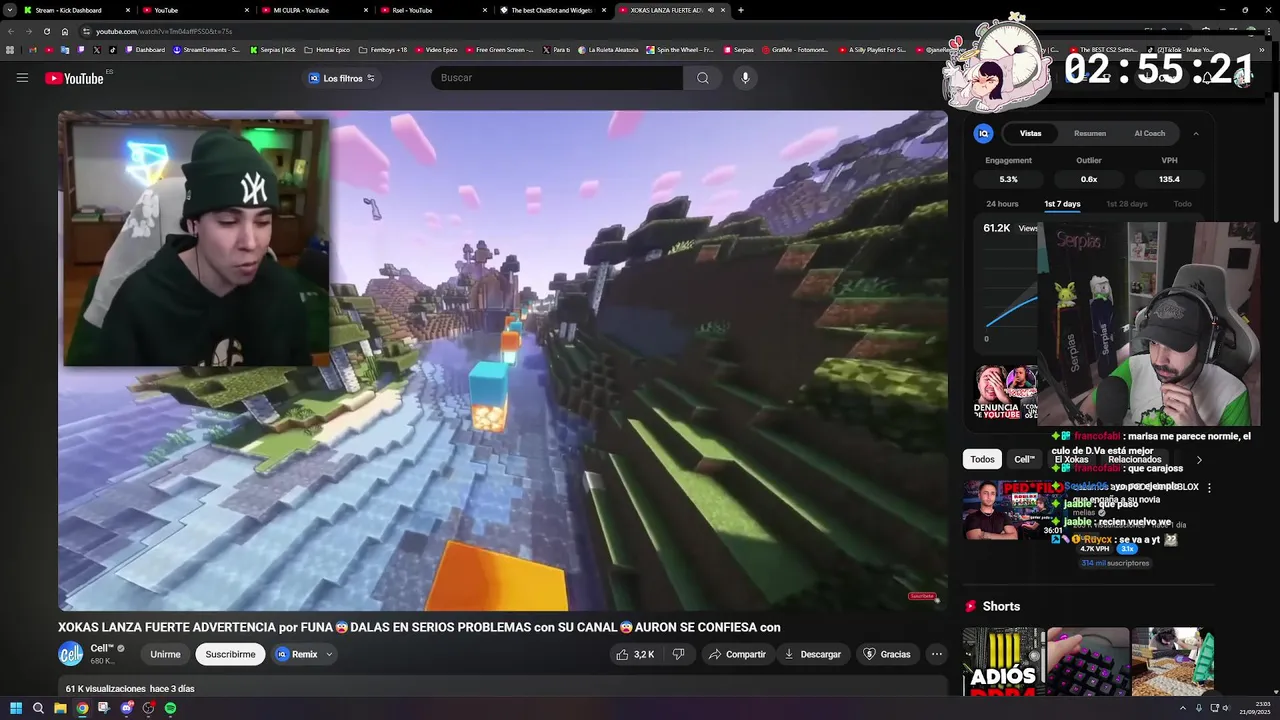The width and height of the screenshot is (1280, 720).
Task: Open Spotify from the taskbar
Action: (170, 708)
